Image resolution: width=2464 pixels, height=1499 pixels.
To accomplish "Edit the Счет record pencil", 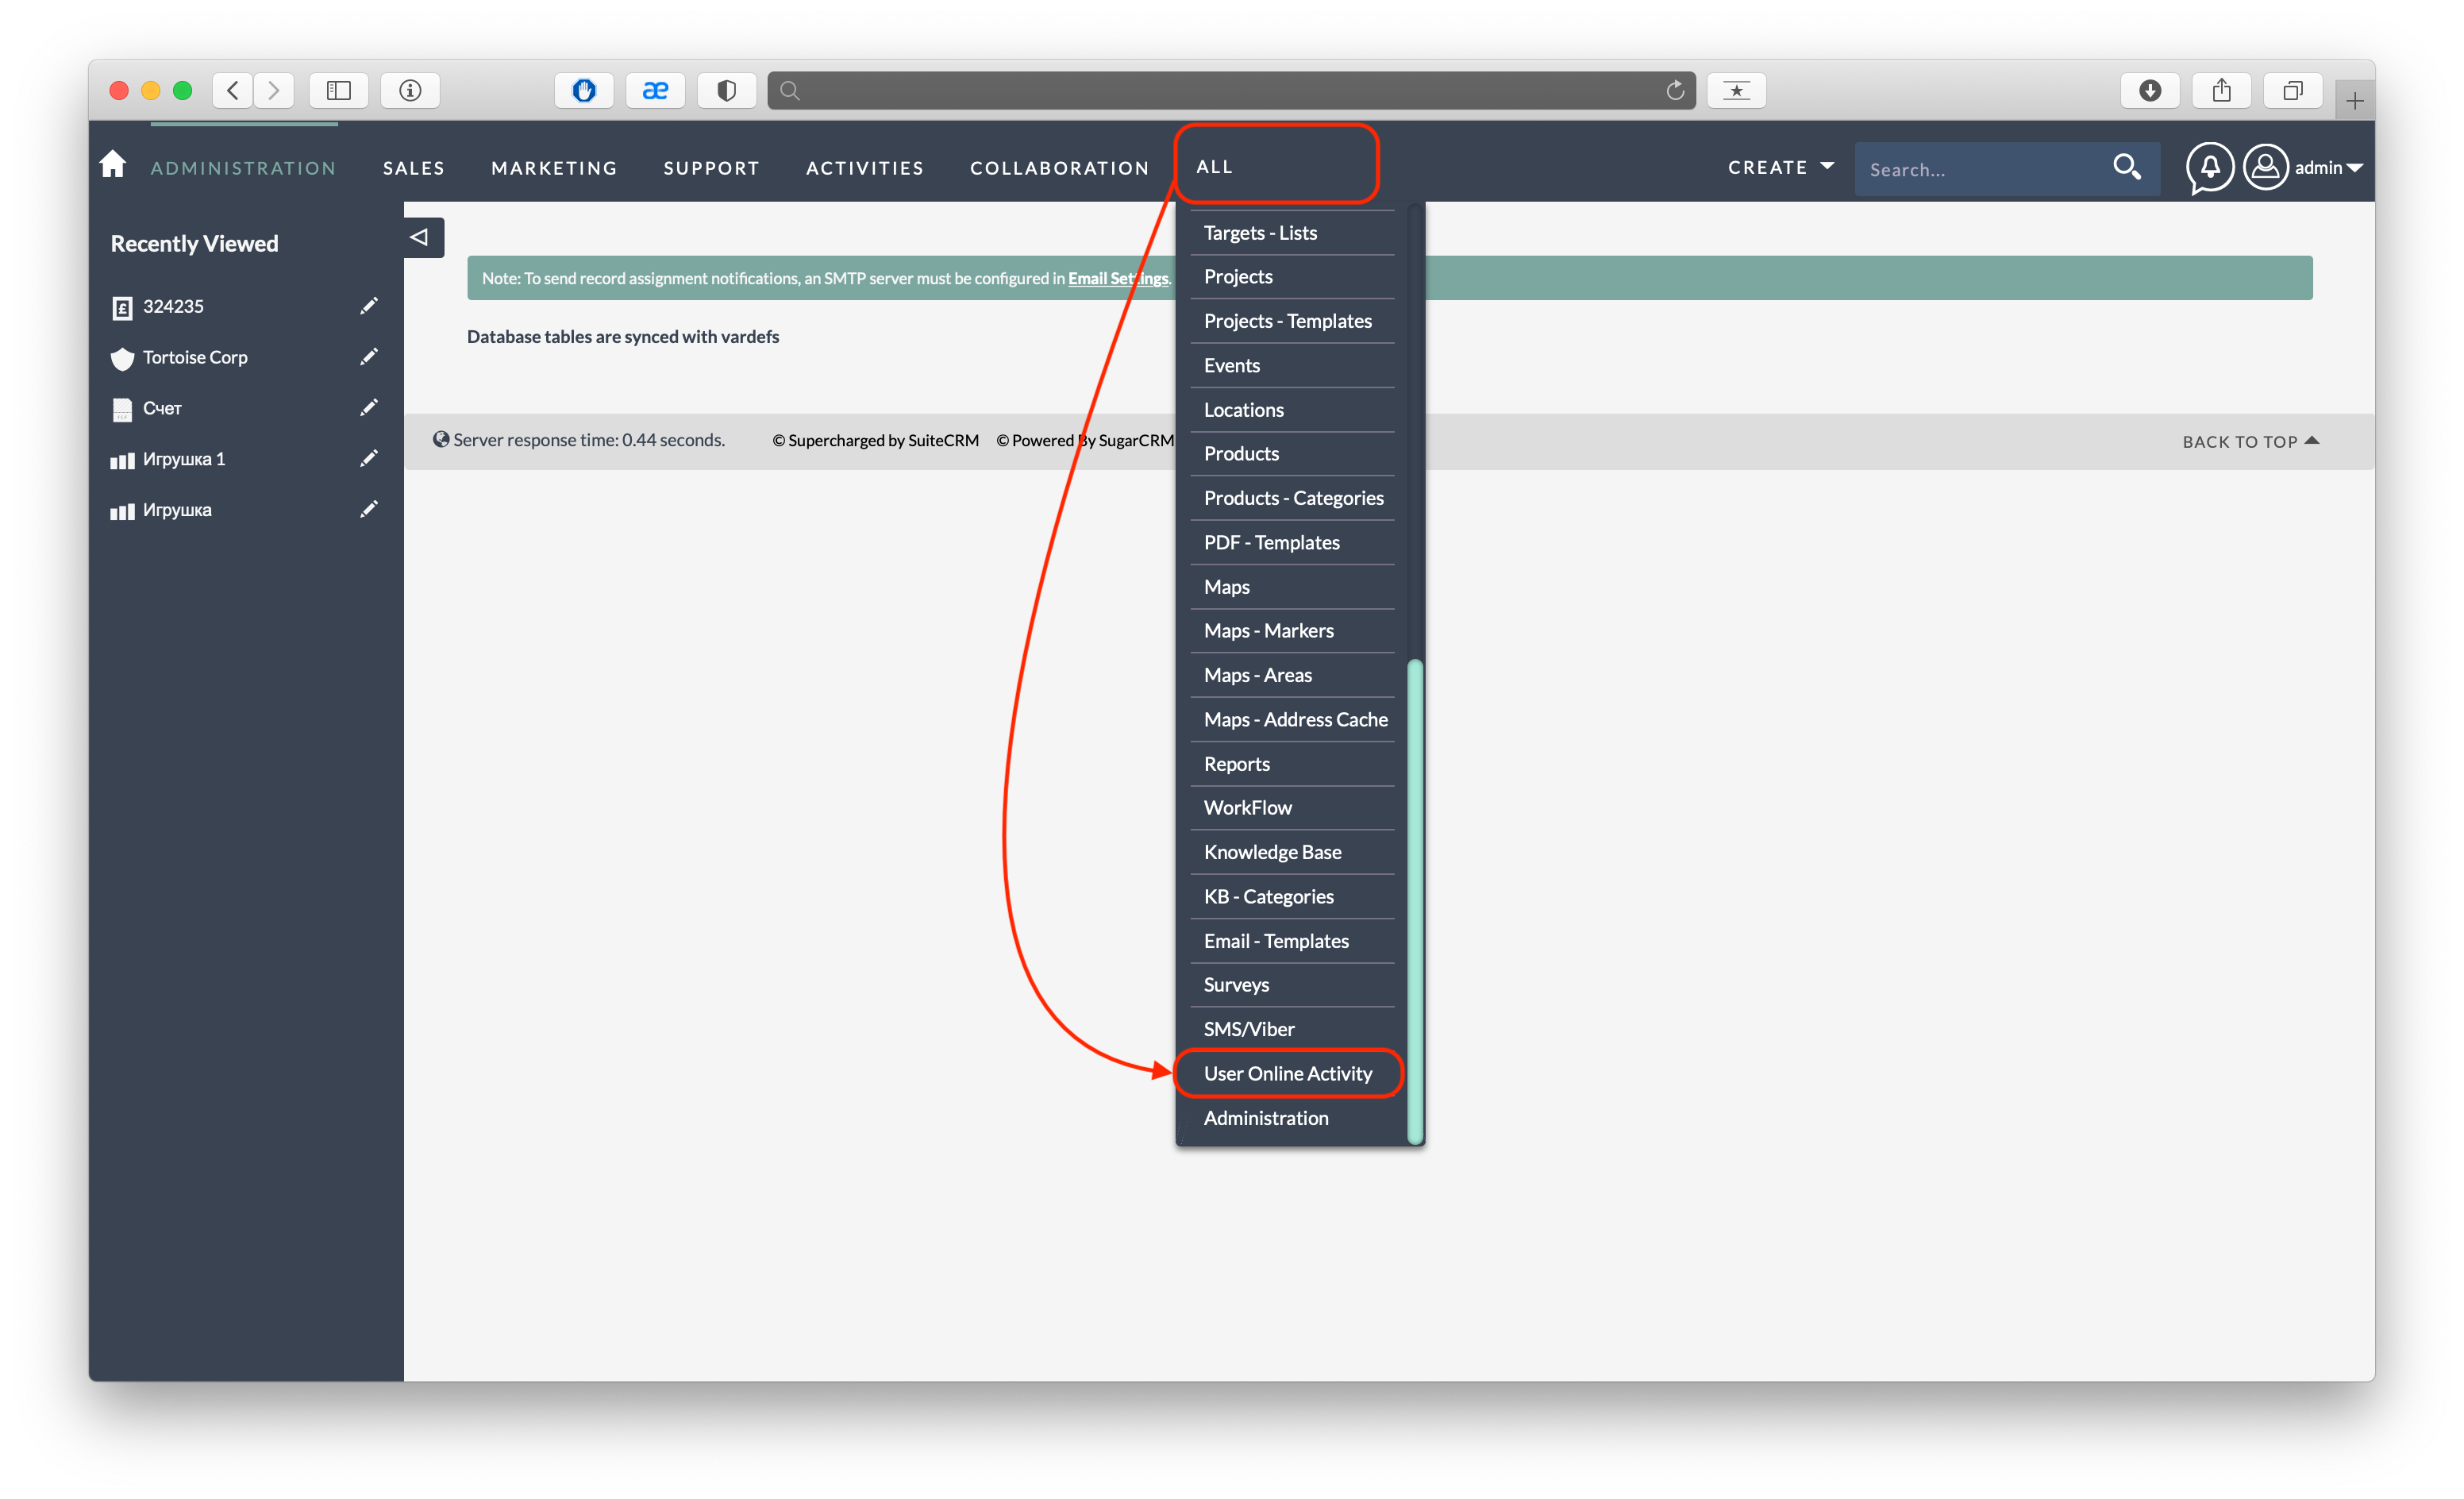I will [369, 408].
